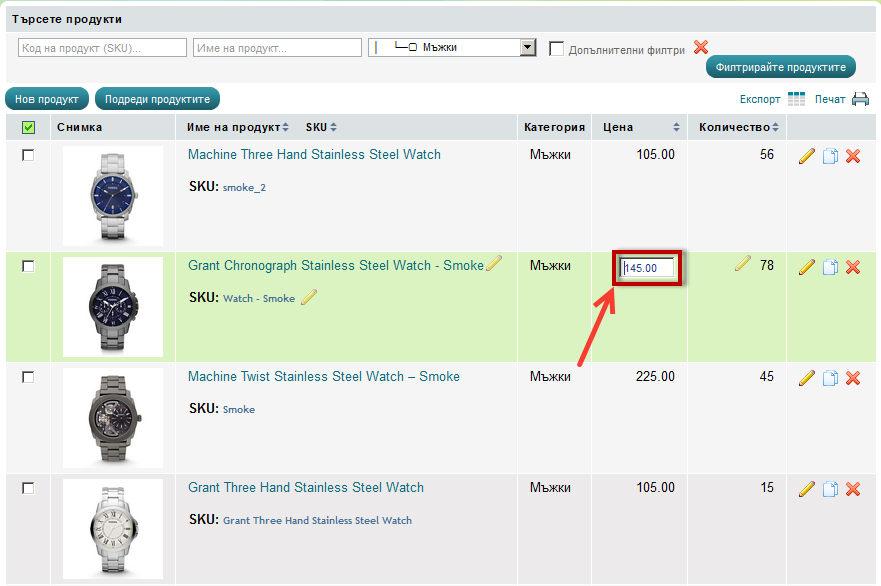Delete Grant Three Hand watch with red X
Image resolution: width=881 pixels, height=586 pixels.
pos(853,489)
